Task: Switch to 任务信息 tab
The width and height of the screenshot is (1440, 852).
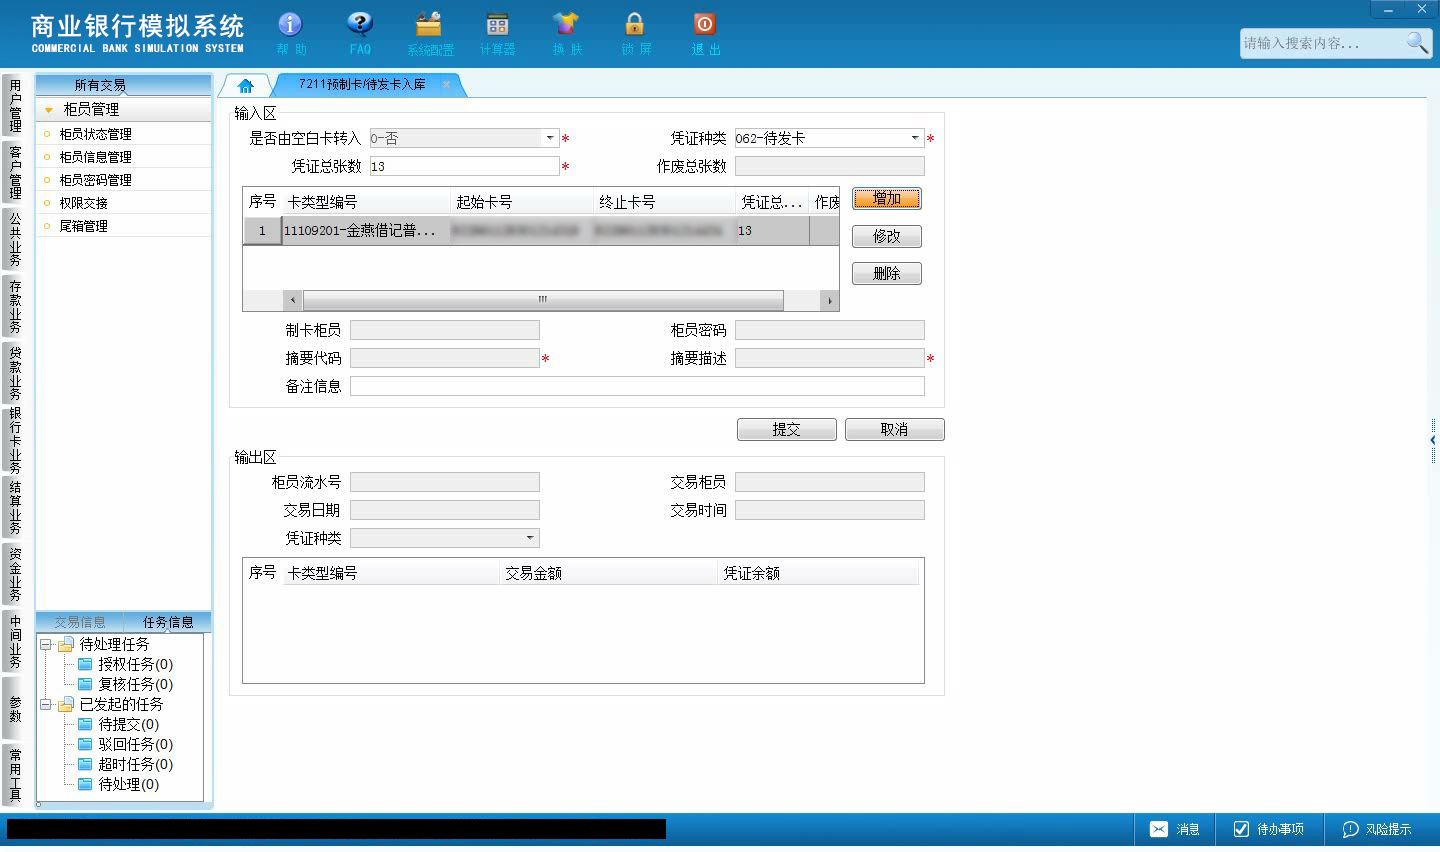Action: point(168,622)
